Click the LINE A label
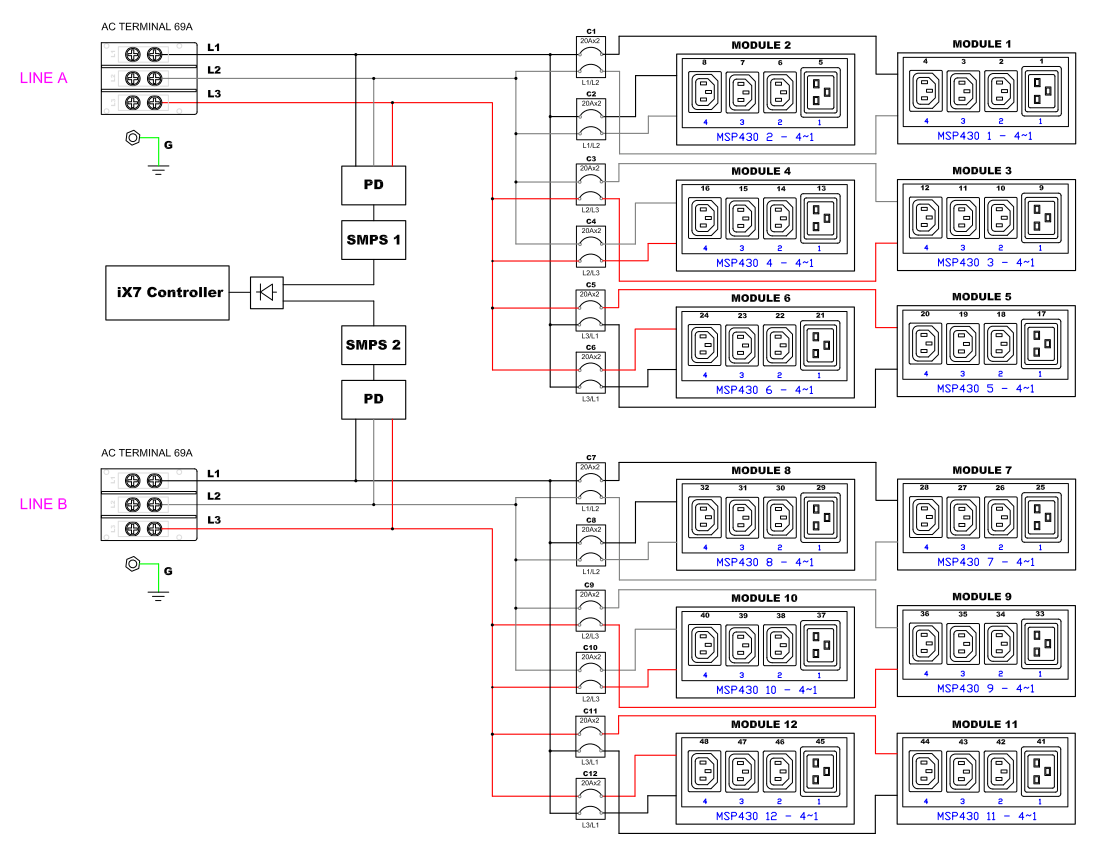This screenshot has height=853, width=1101. click(x=44, y=78)
